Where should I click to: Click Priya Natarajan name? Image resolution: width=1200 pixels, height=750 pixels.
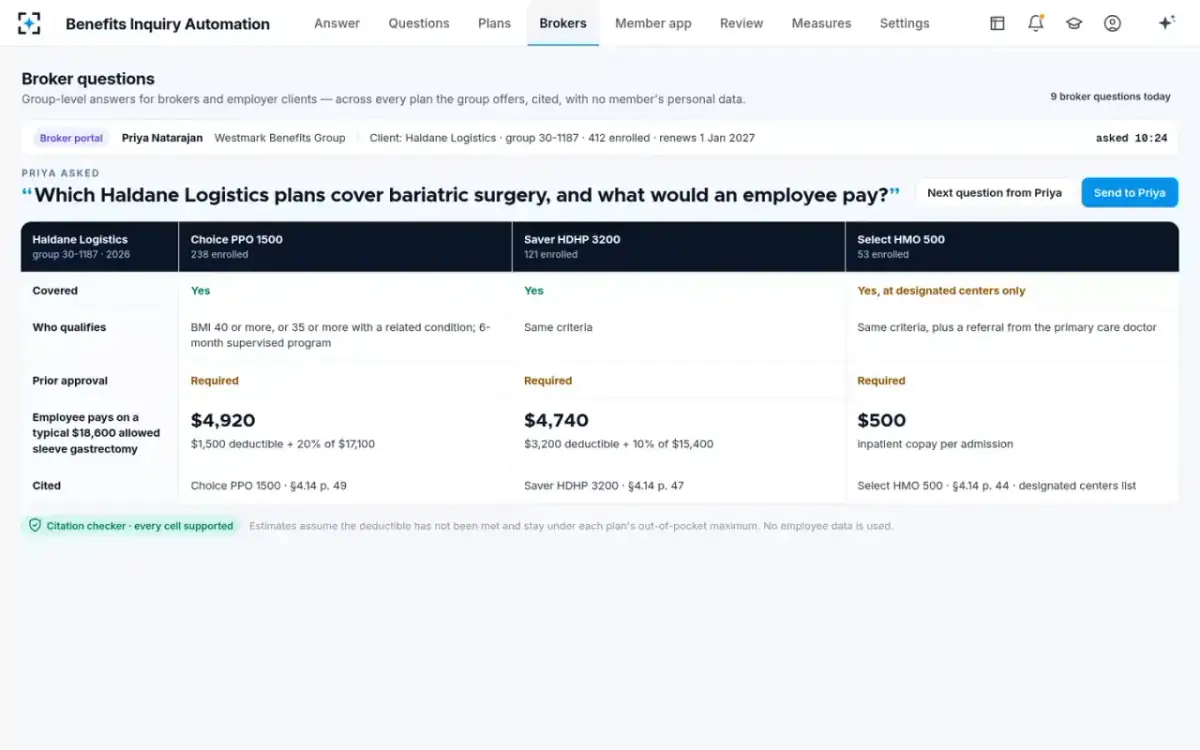pyautogui.click(x=162, y=138)
